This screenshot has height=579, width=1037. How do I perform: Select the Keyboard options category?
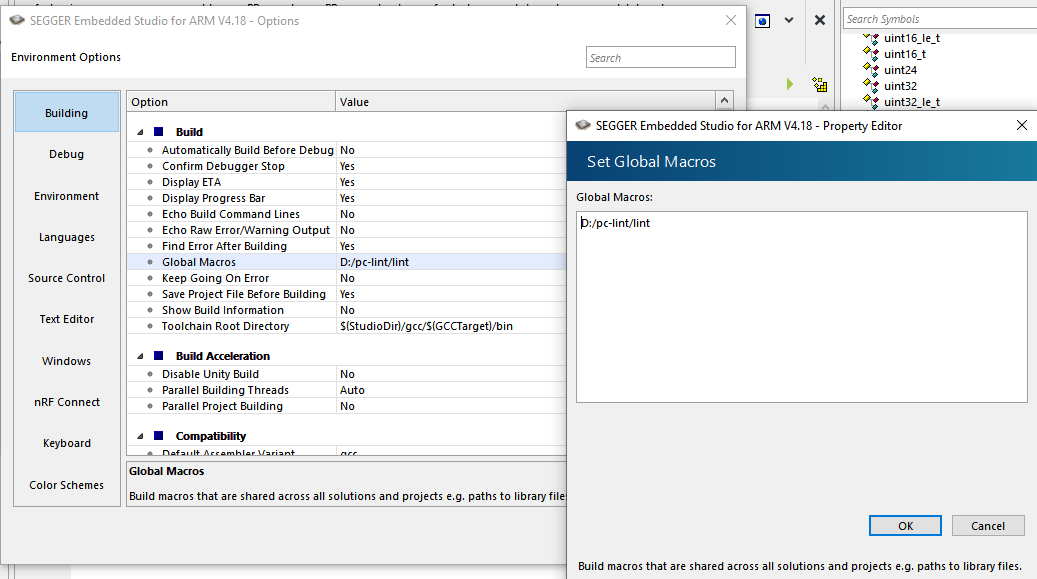point(67,443)
